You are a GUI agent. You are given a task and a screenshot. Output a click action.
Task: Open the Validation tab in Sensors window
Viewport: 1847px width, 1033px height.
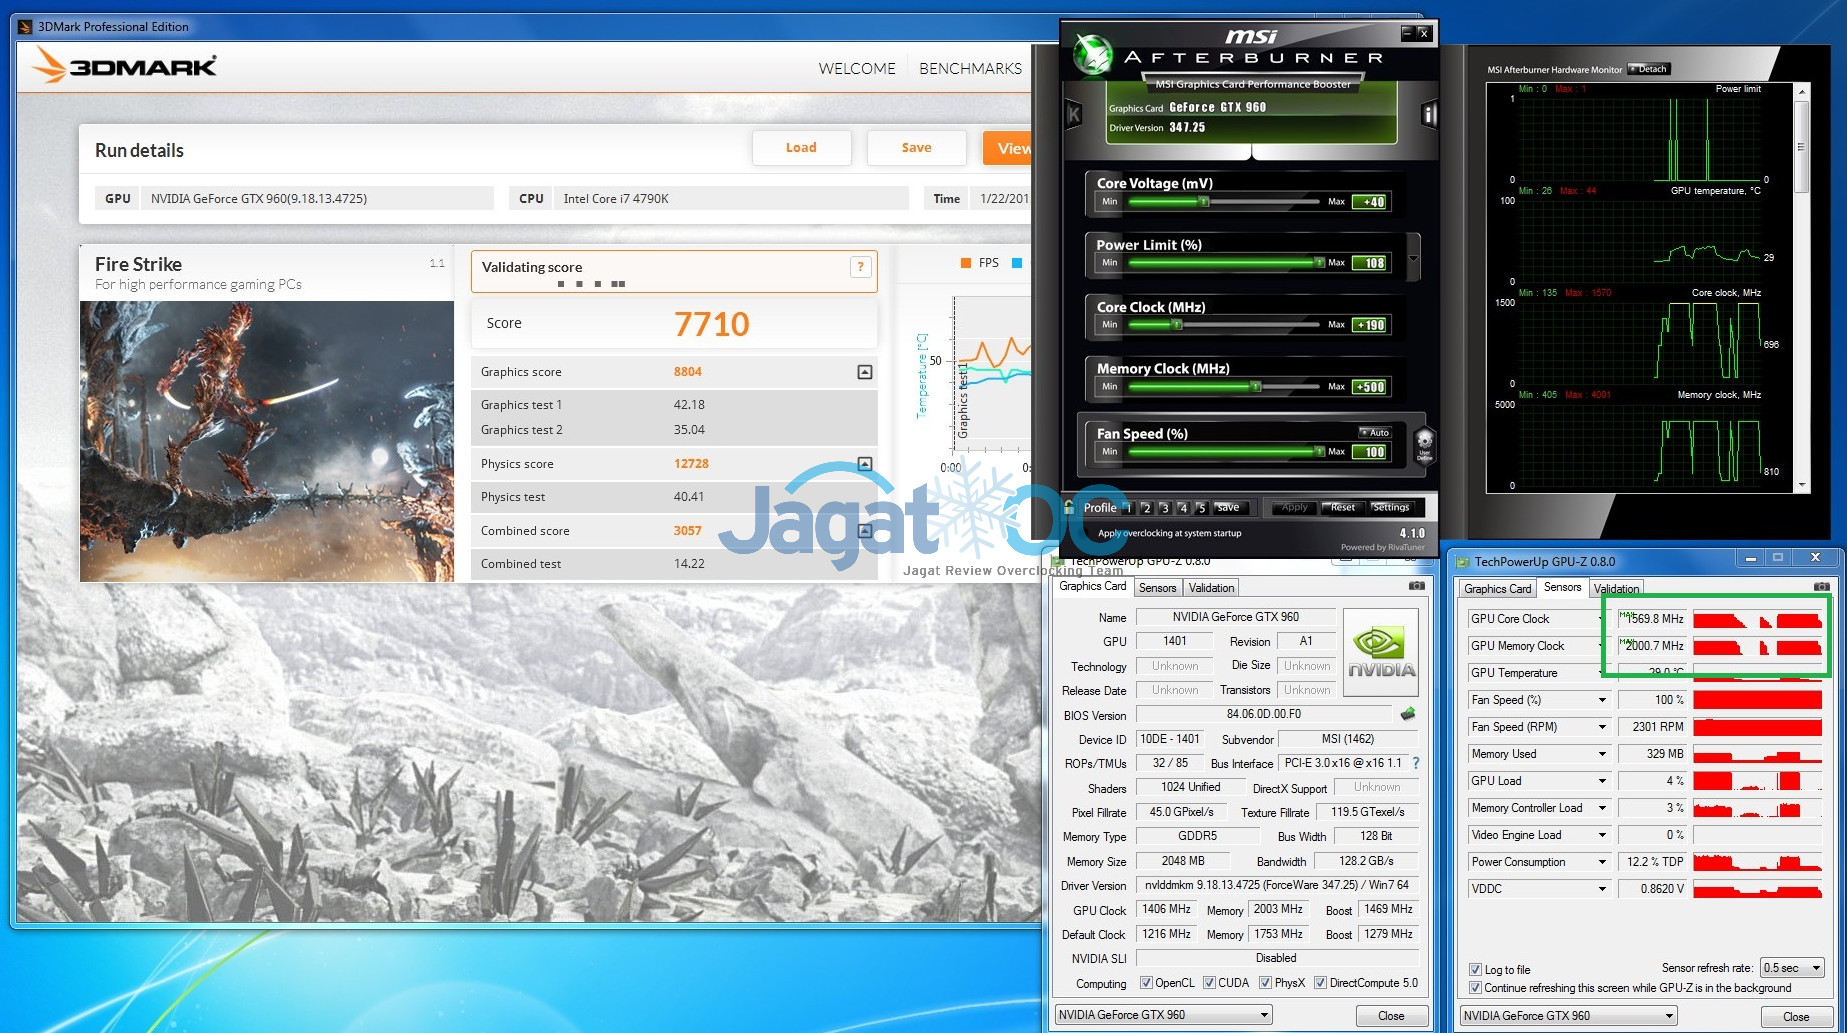point(1616,588)
